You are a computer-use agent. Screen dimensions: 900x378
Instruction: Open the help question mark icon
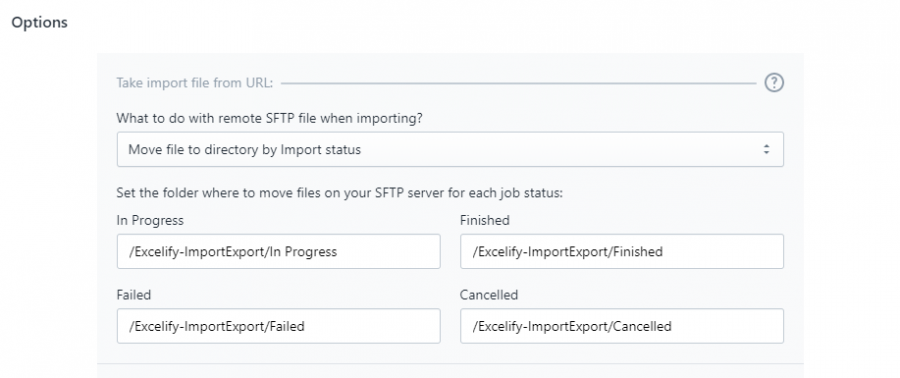[x=774, y=83]
